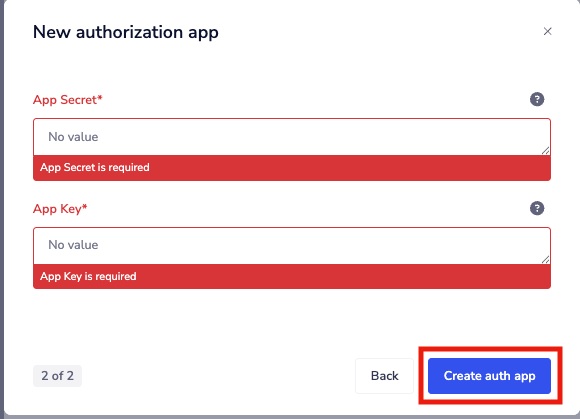The width and height of the screenshot is (580, 419).
Task: Click the App Key textarea resize handle
Action: 545,259
